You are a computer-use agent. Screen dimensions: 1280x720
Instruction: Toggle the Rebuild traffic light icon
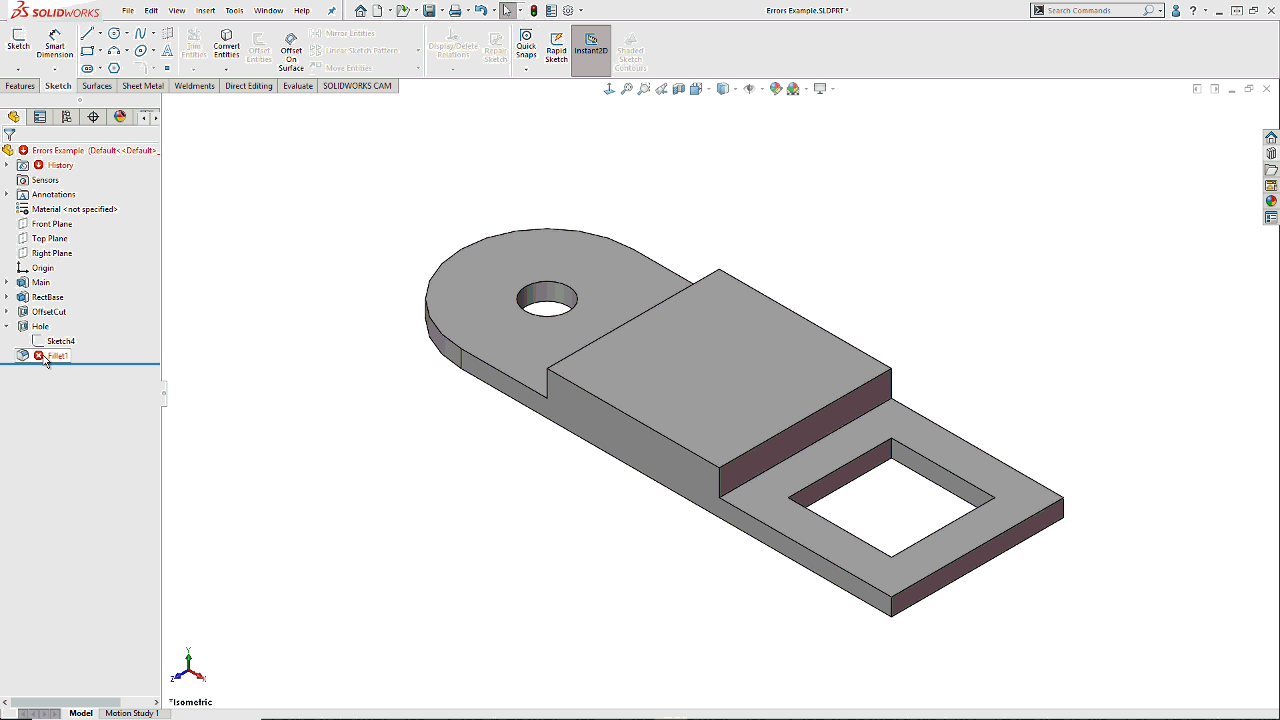coord(534,11)
